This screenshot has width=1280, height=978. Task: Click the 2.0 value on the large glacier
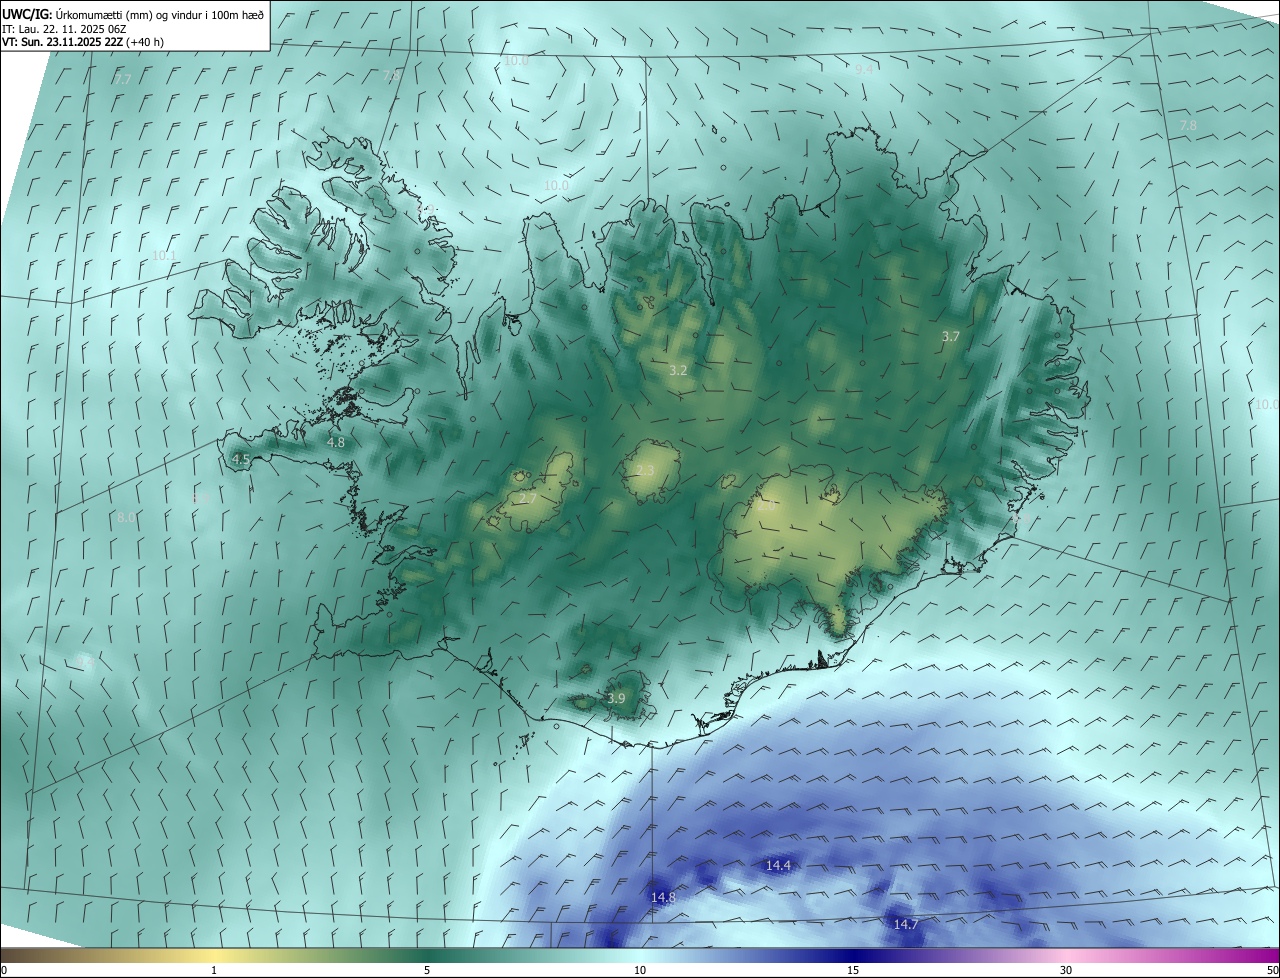point(766,506)
